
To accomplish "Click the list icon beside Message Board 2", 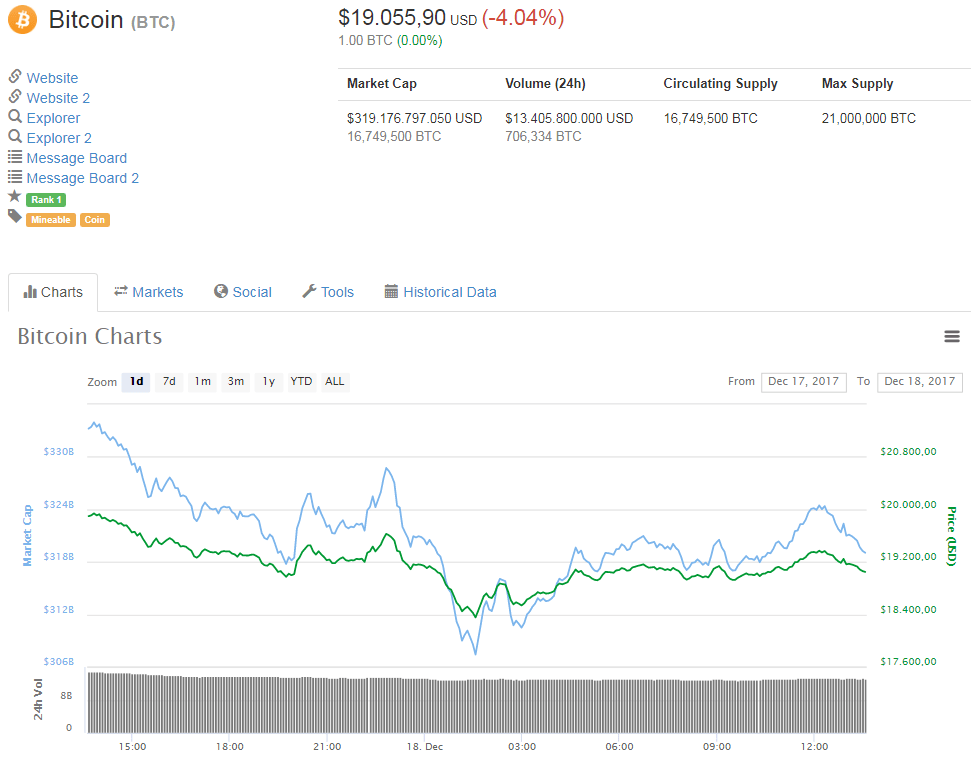I will click(x=15, y=177).
